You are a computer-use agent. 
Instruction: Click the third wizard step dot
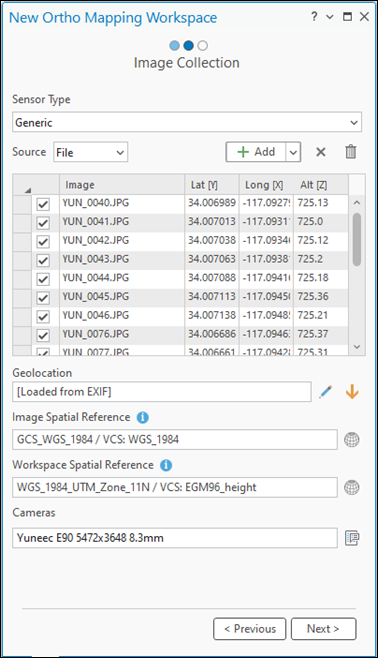tap(203, 45)
